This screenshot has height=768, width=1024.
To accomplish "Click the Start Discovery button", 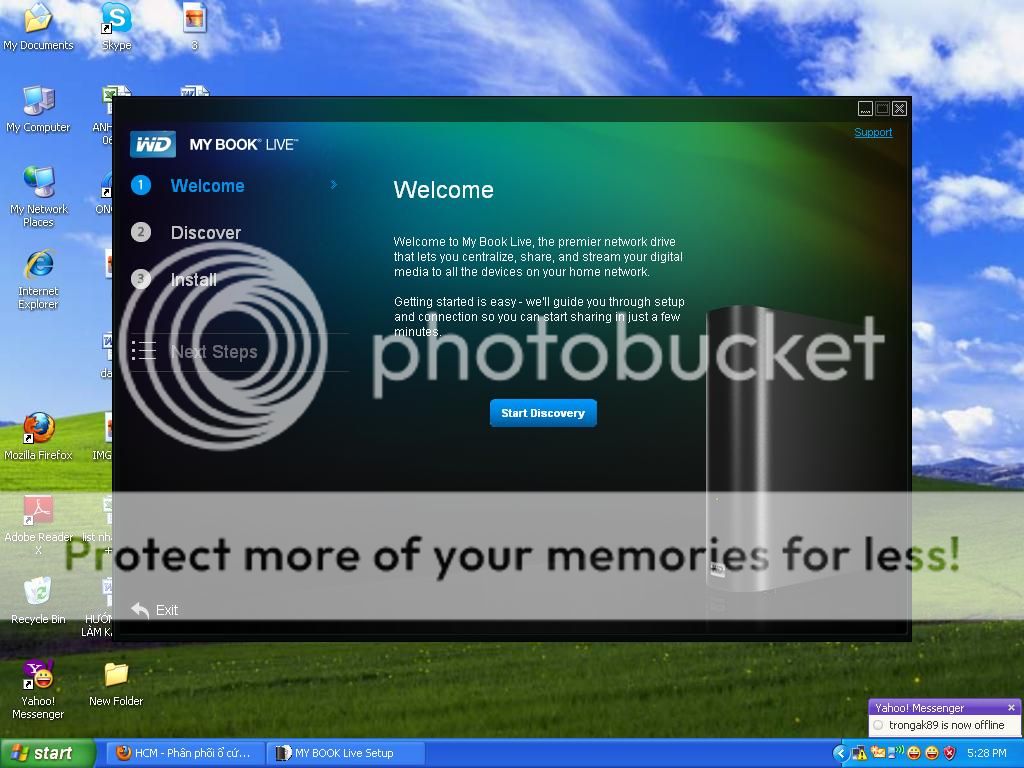I will pyautogui.click(x=542, y=413).
